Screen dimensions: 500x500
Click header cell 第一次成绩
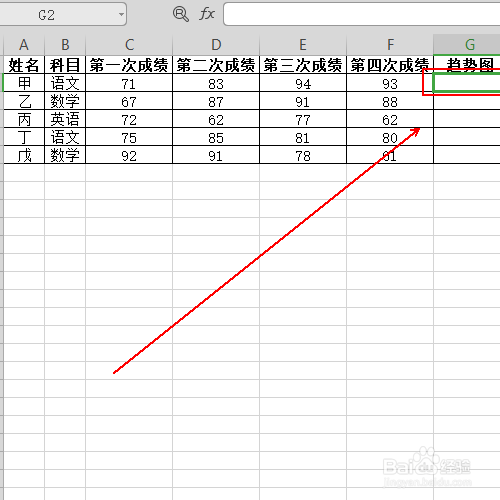coord(129,65)
